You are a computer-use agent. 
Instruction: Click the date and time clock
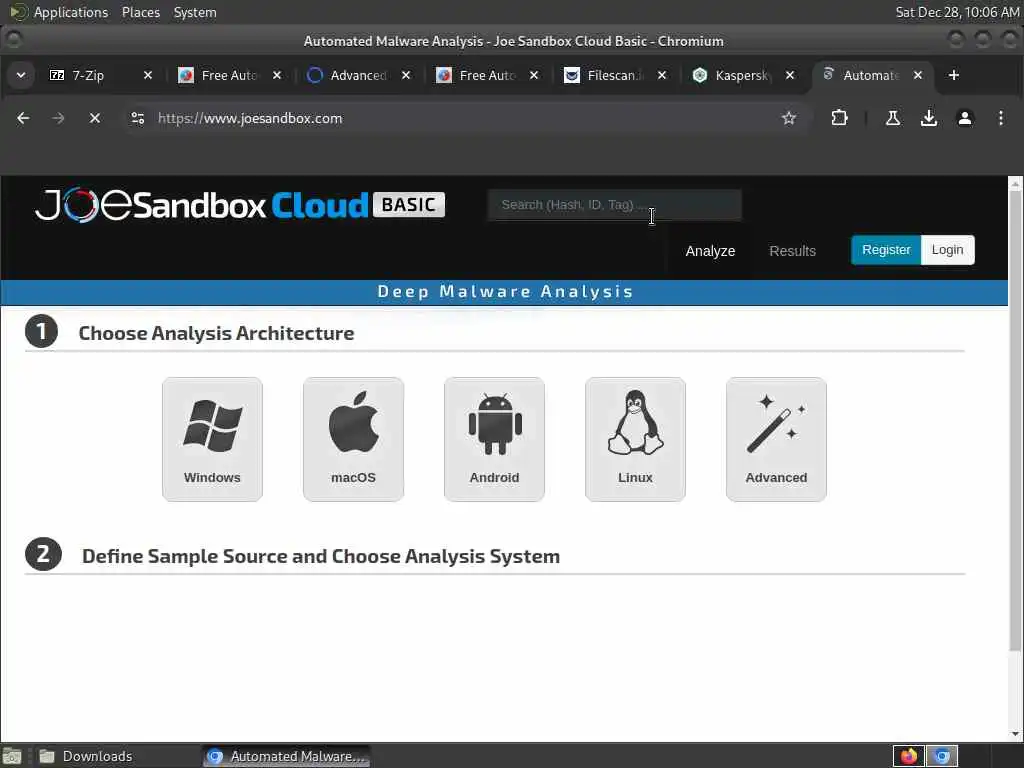tap(957, 12)
